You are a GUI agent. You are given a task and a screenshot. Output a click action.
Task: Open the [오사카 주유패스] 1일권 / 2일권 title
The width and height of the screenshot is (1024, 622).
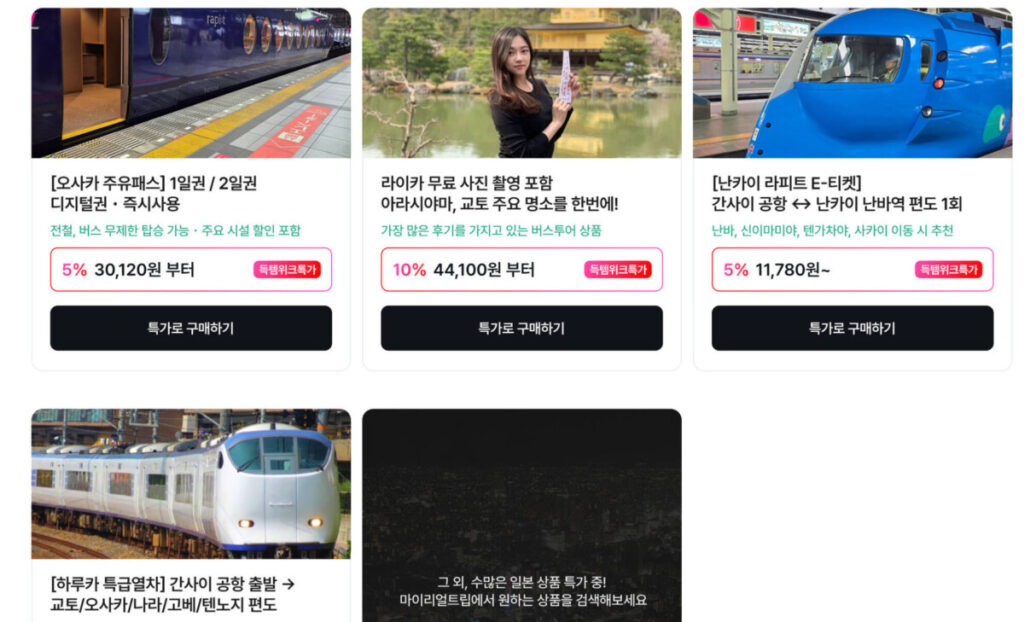point(153,193)
